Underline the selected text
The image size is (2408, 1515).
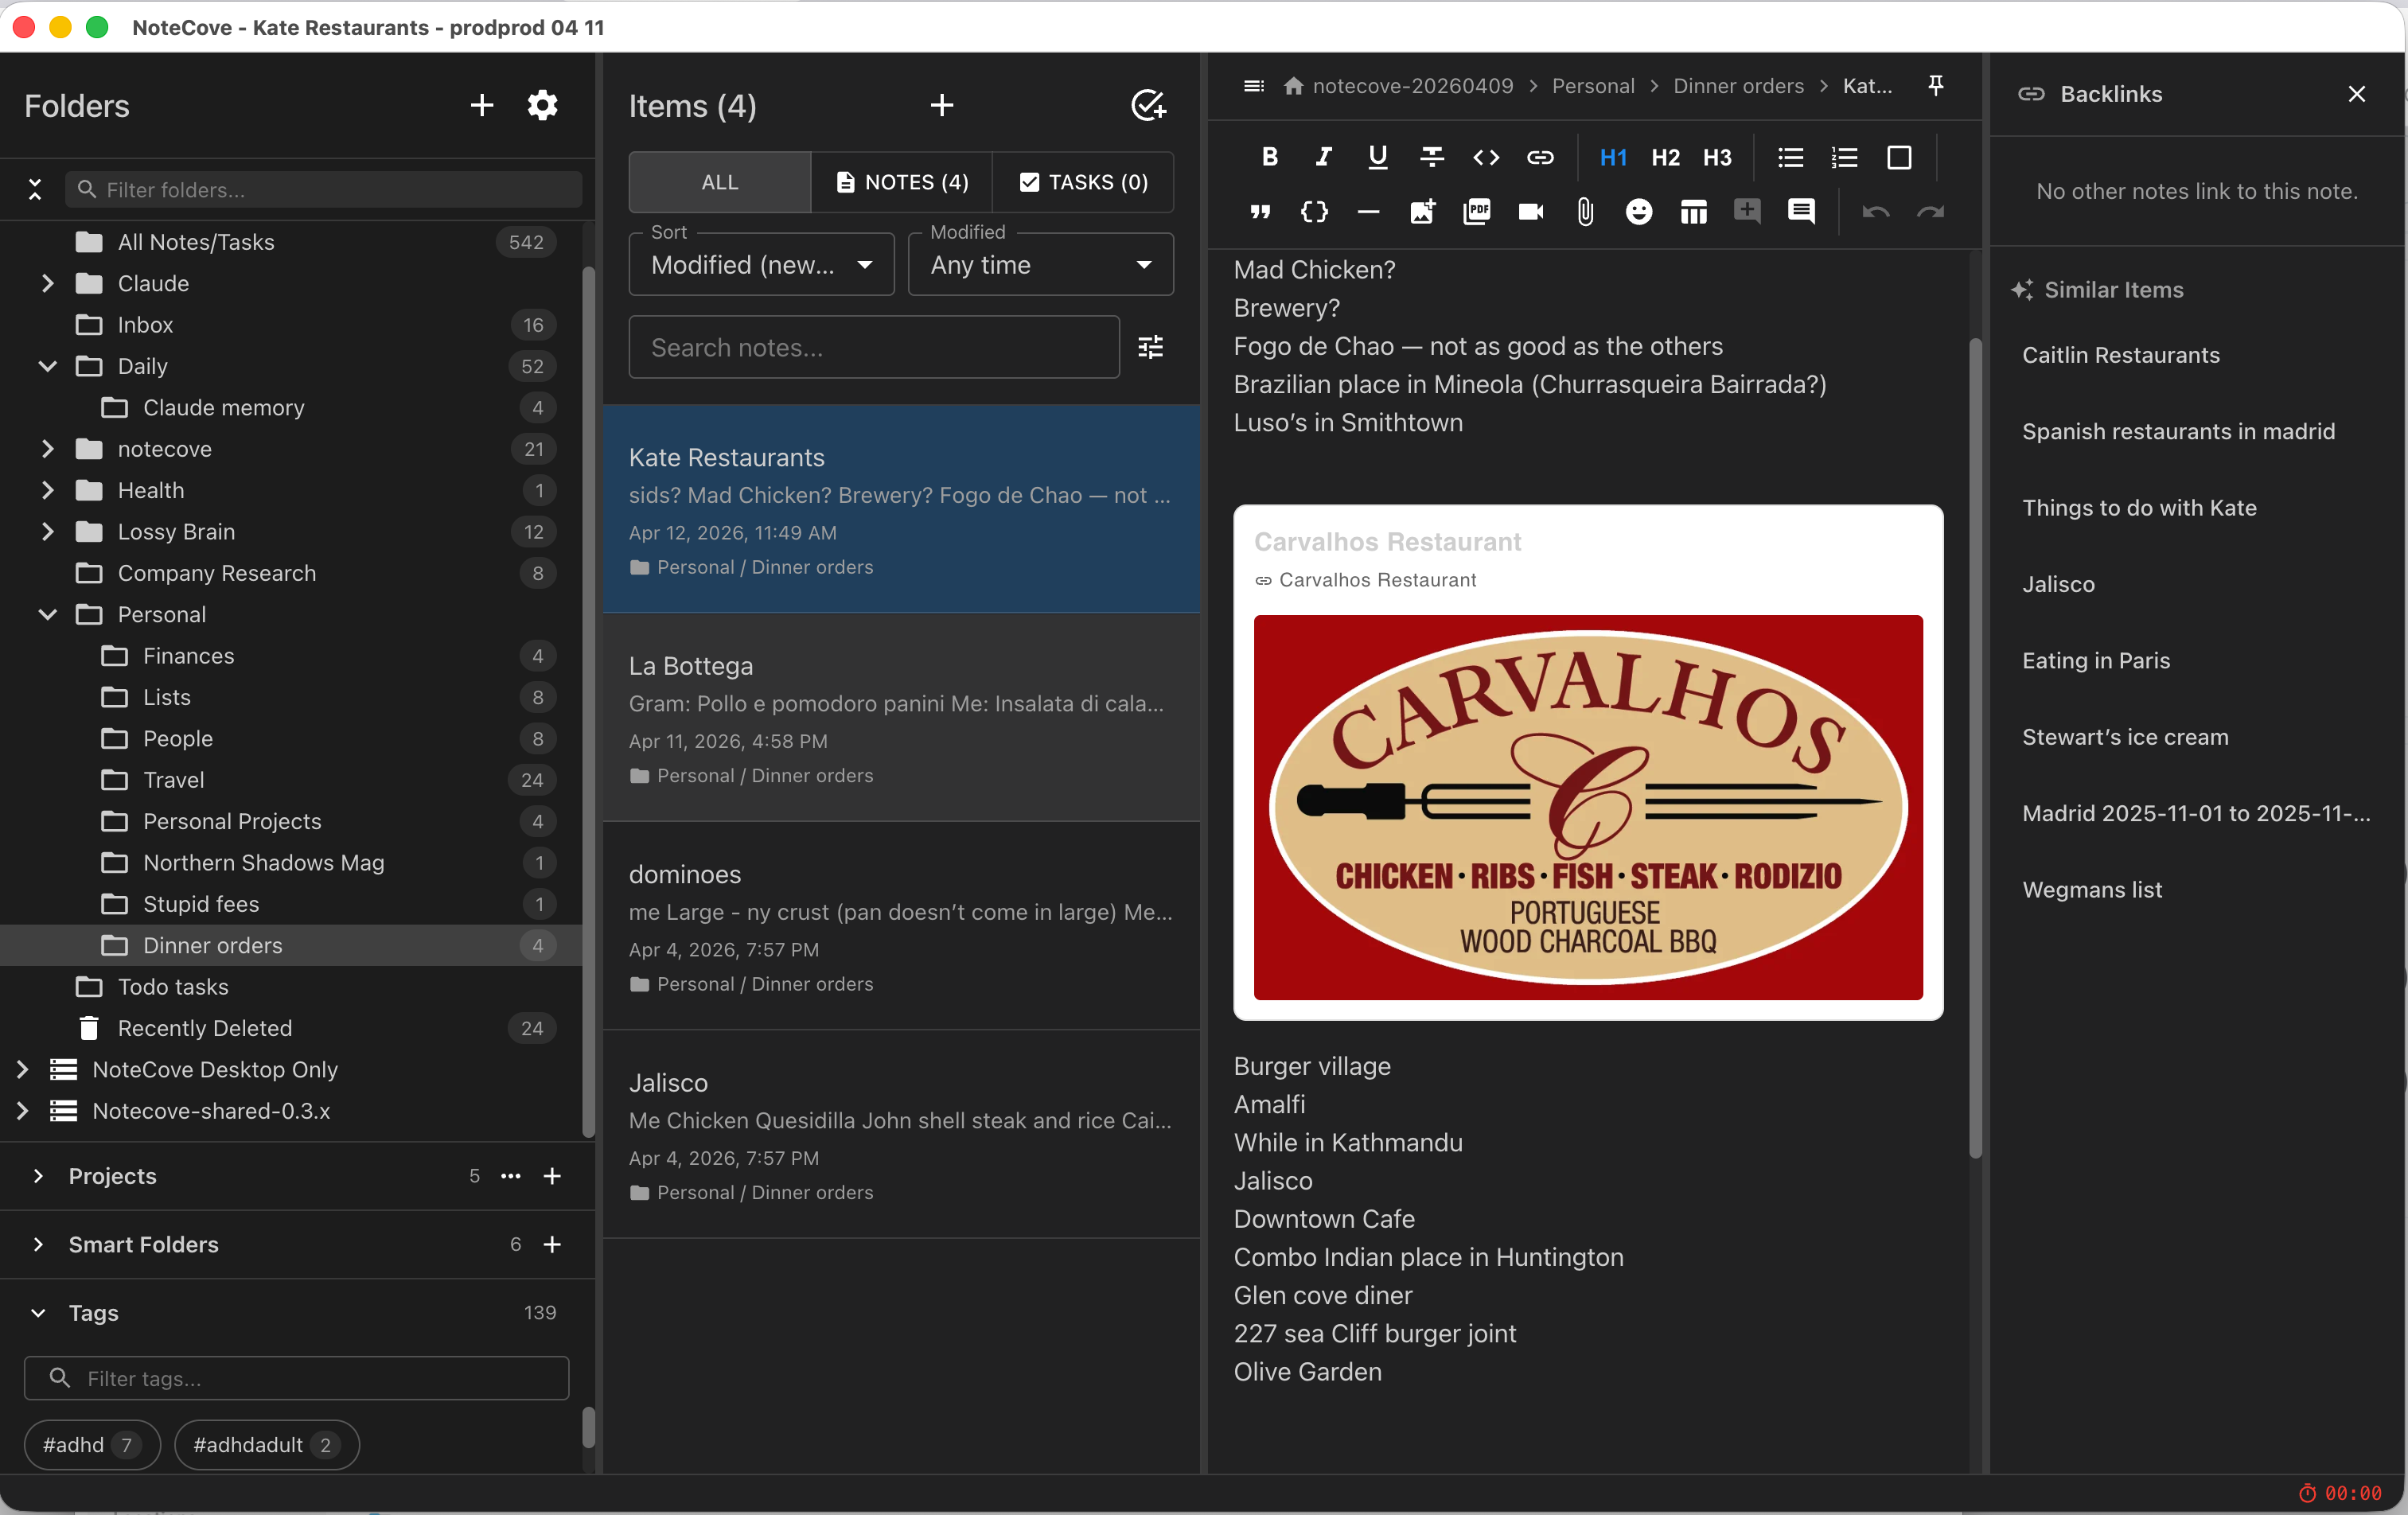[1378, 157]
